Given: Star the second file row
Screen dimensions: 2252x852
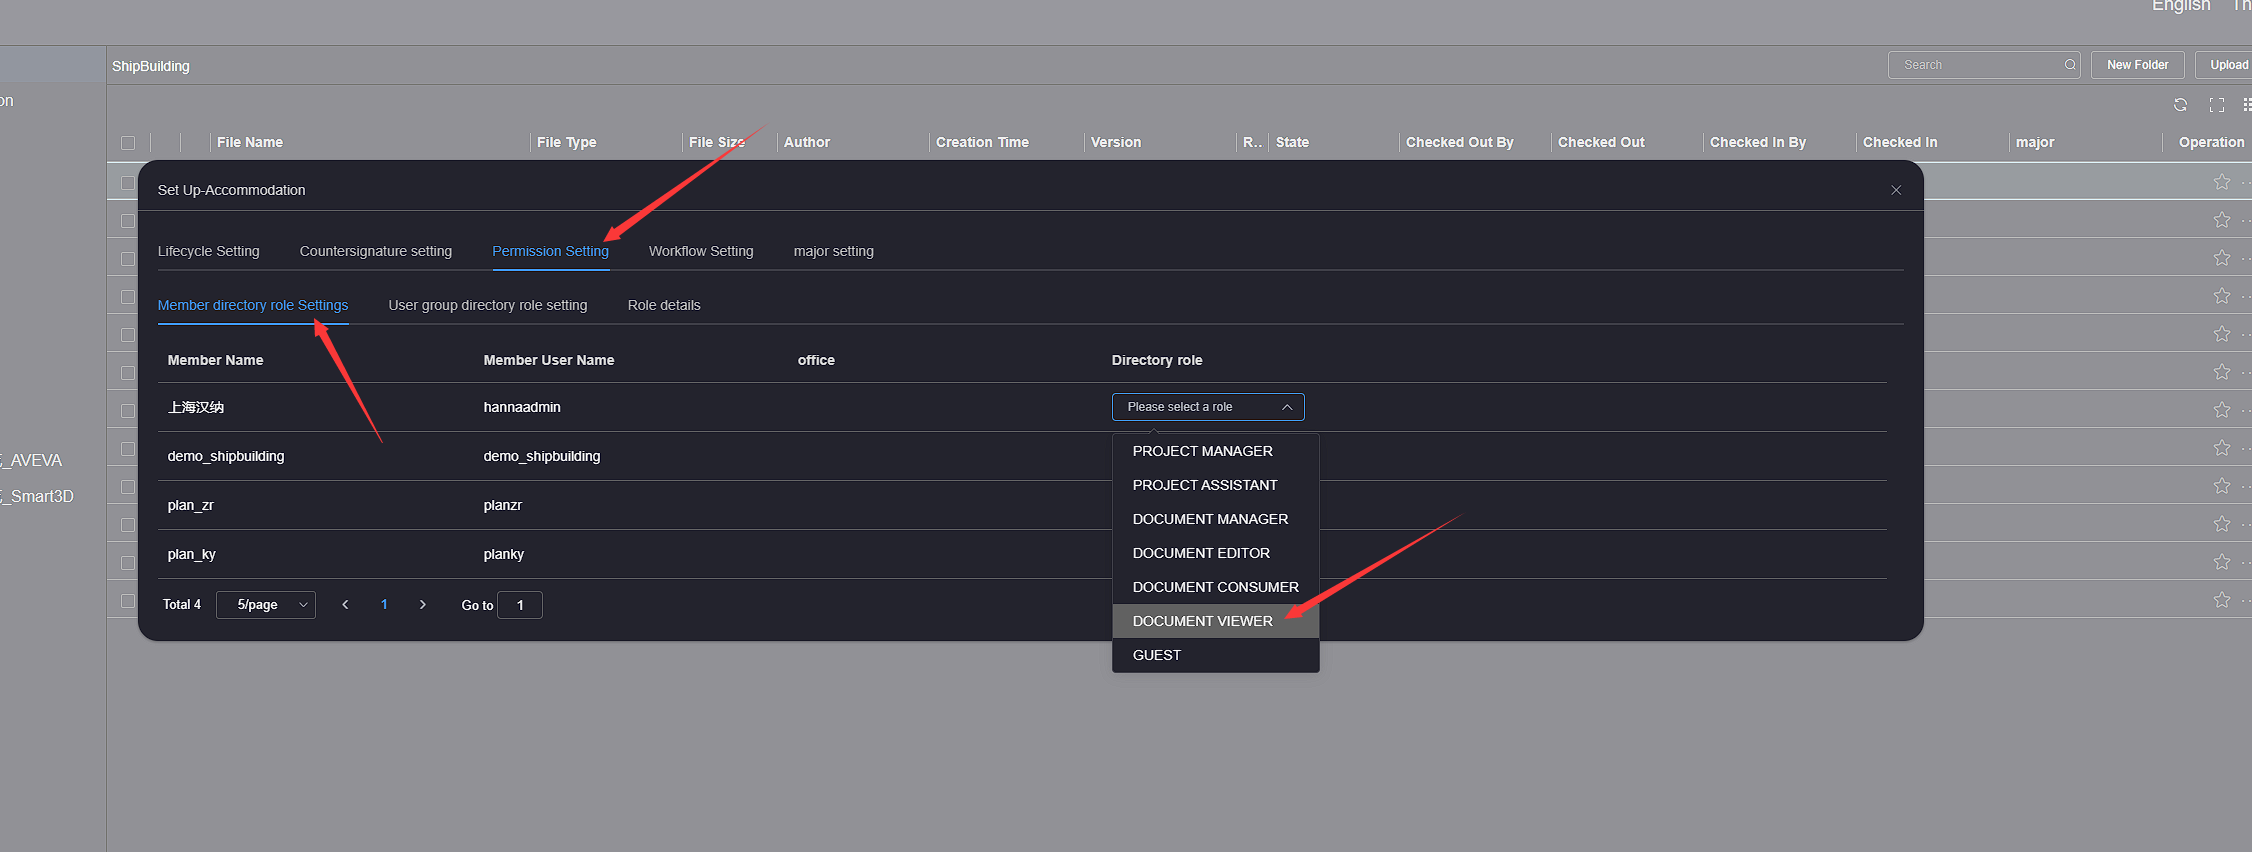Looking at the screenshot, I should click(2222, 220).
